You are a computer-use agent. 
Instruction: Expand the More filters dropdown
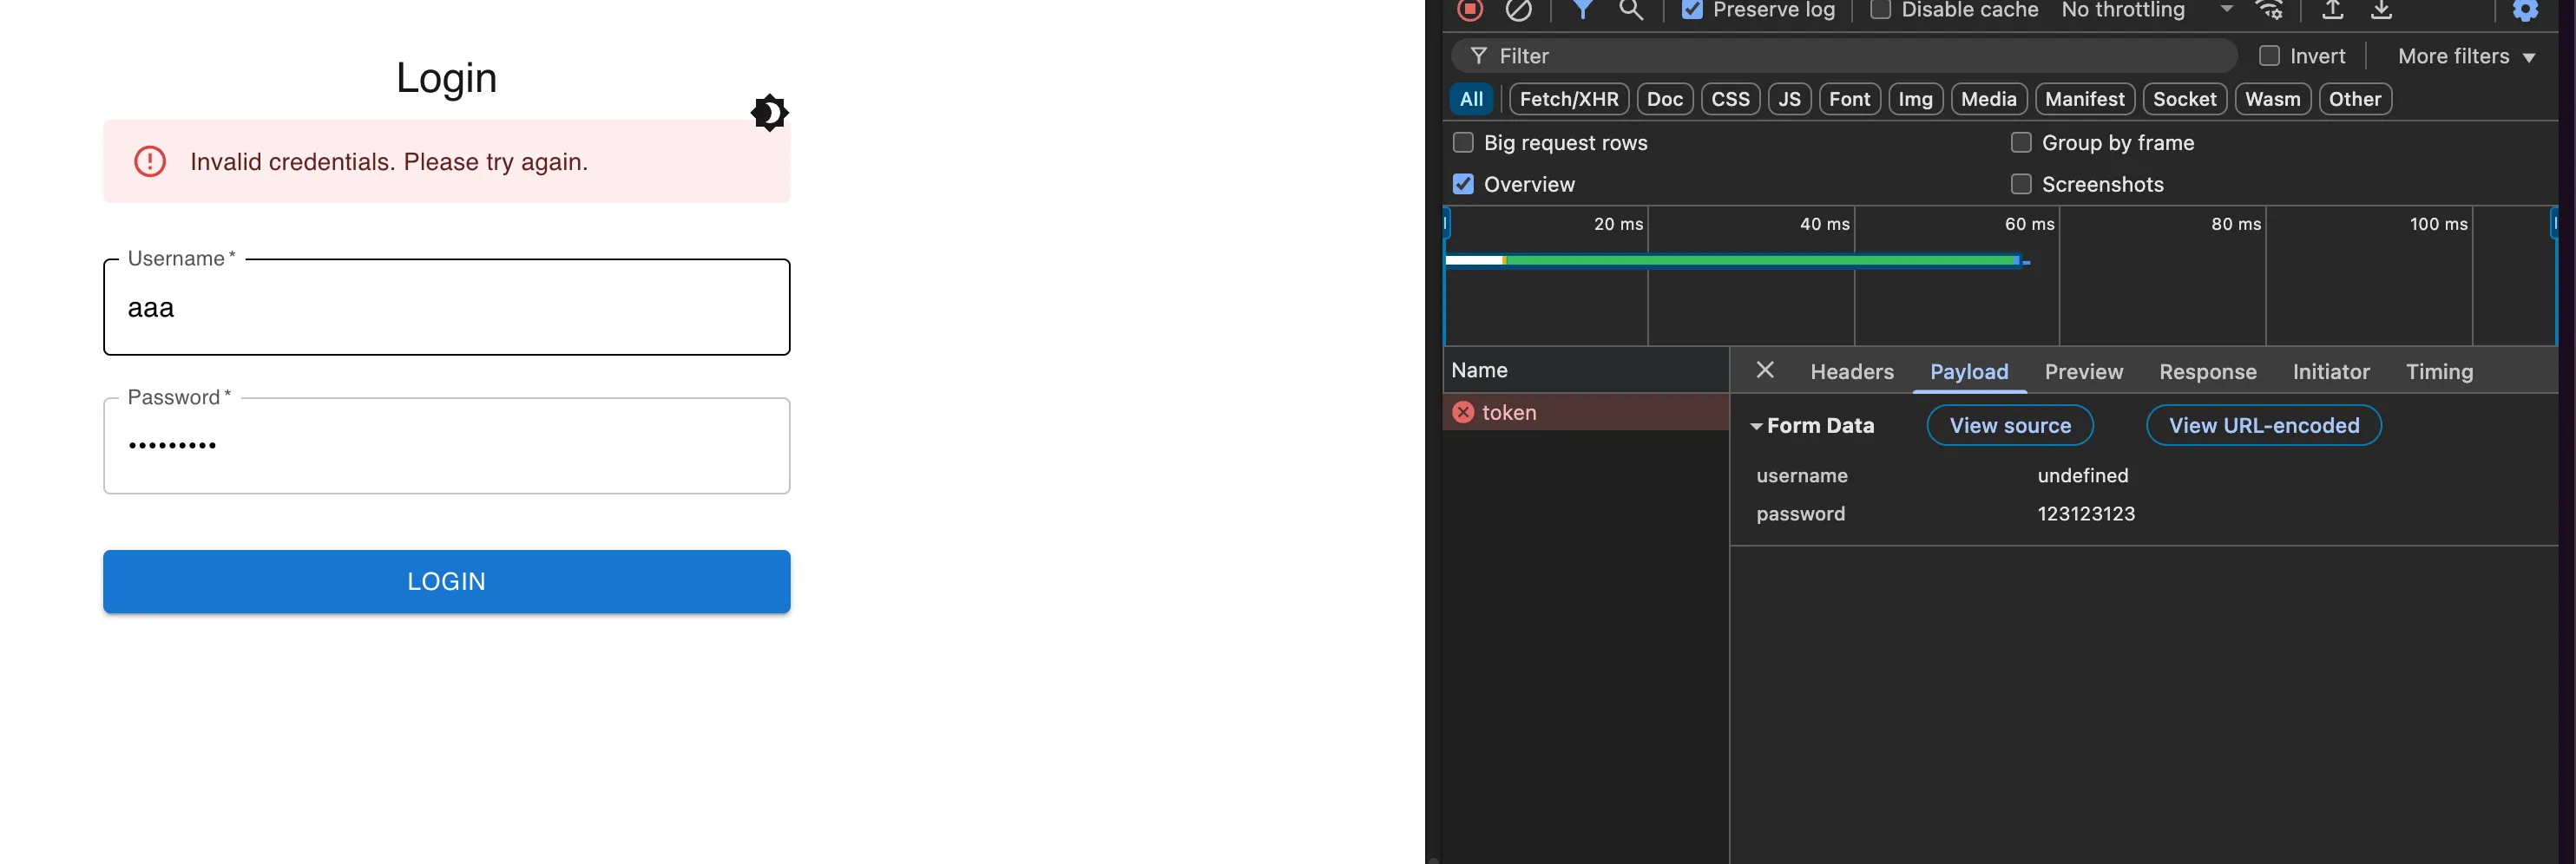[x=2465, y=57]
